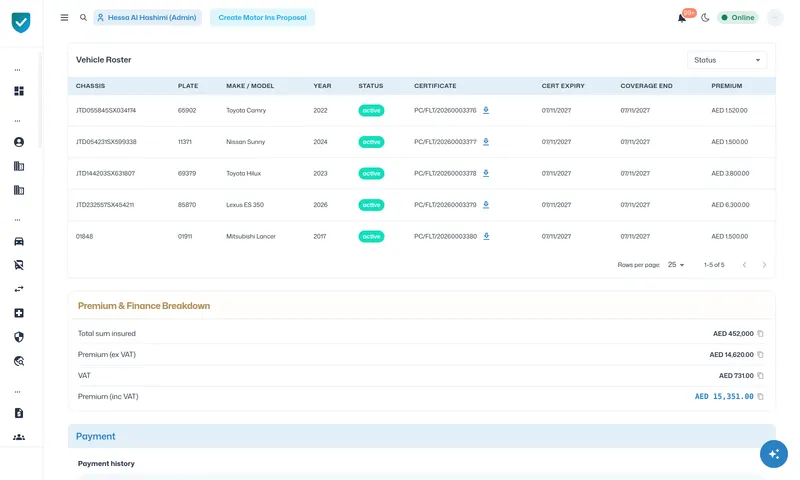This screenshot has height=480, width=800.
Task: Click the active badge for Lexus ES 350
Action: (371, 205)
